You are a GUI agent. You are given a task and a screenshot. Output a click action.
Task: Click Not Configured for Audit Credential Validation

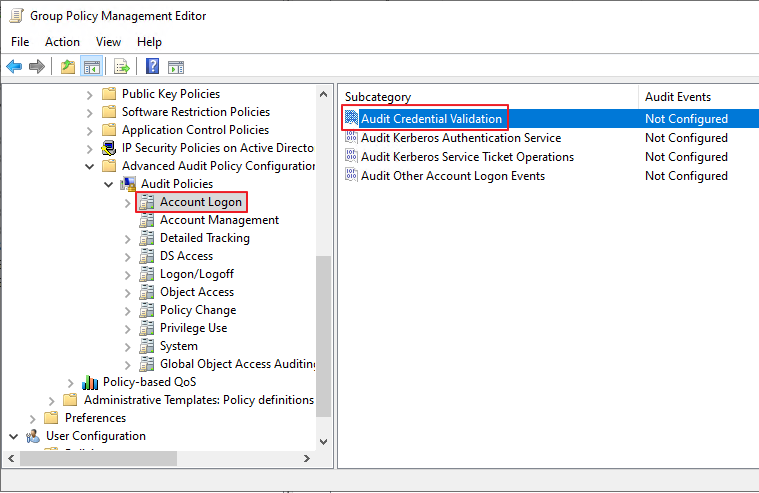[x=686, y=119]
